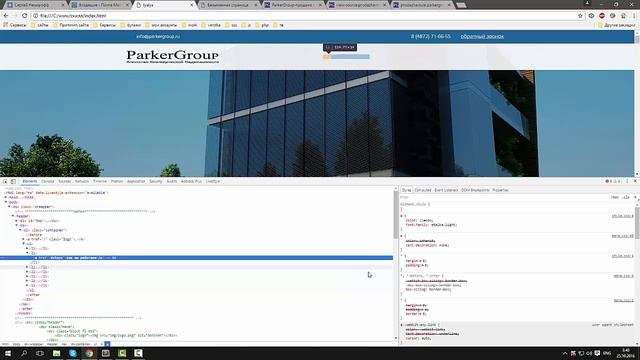Open the Audits DevTools tab
The image size is (640, 360).
171,181
